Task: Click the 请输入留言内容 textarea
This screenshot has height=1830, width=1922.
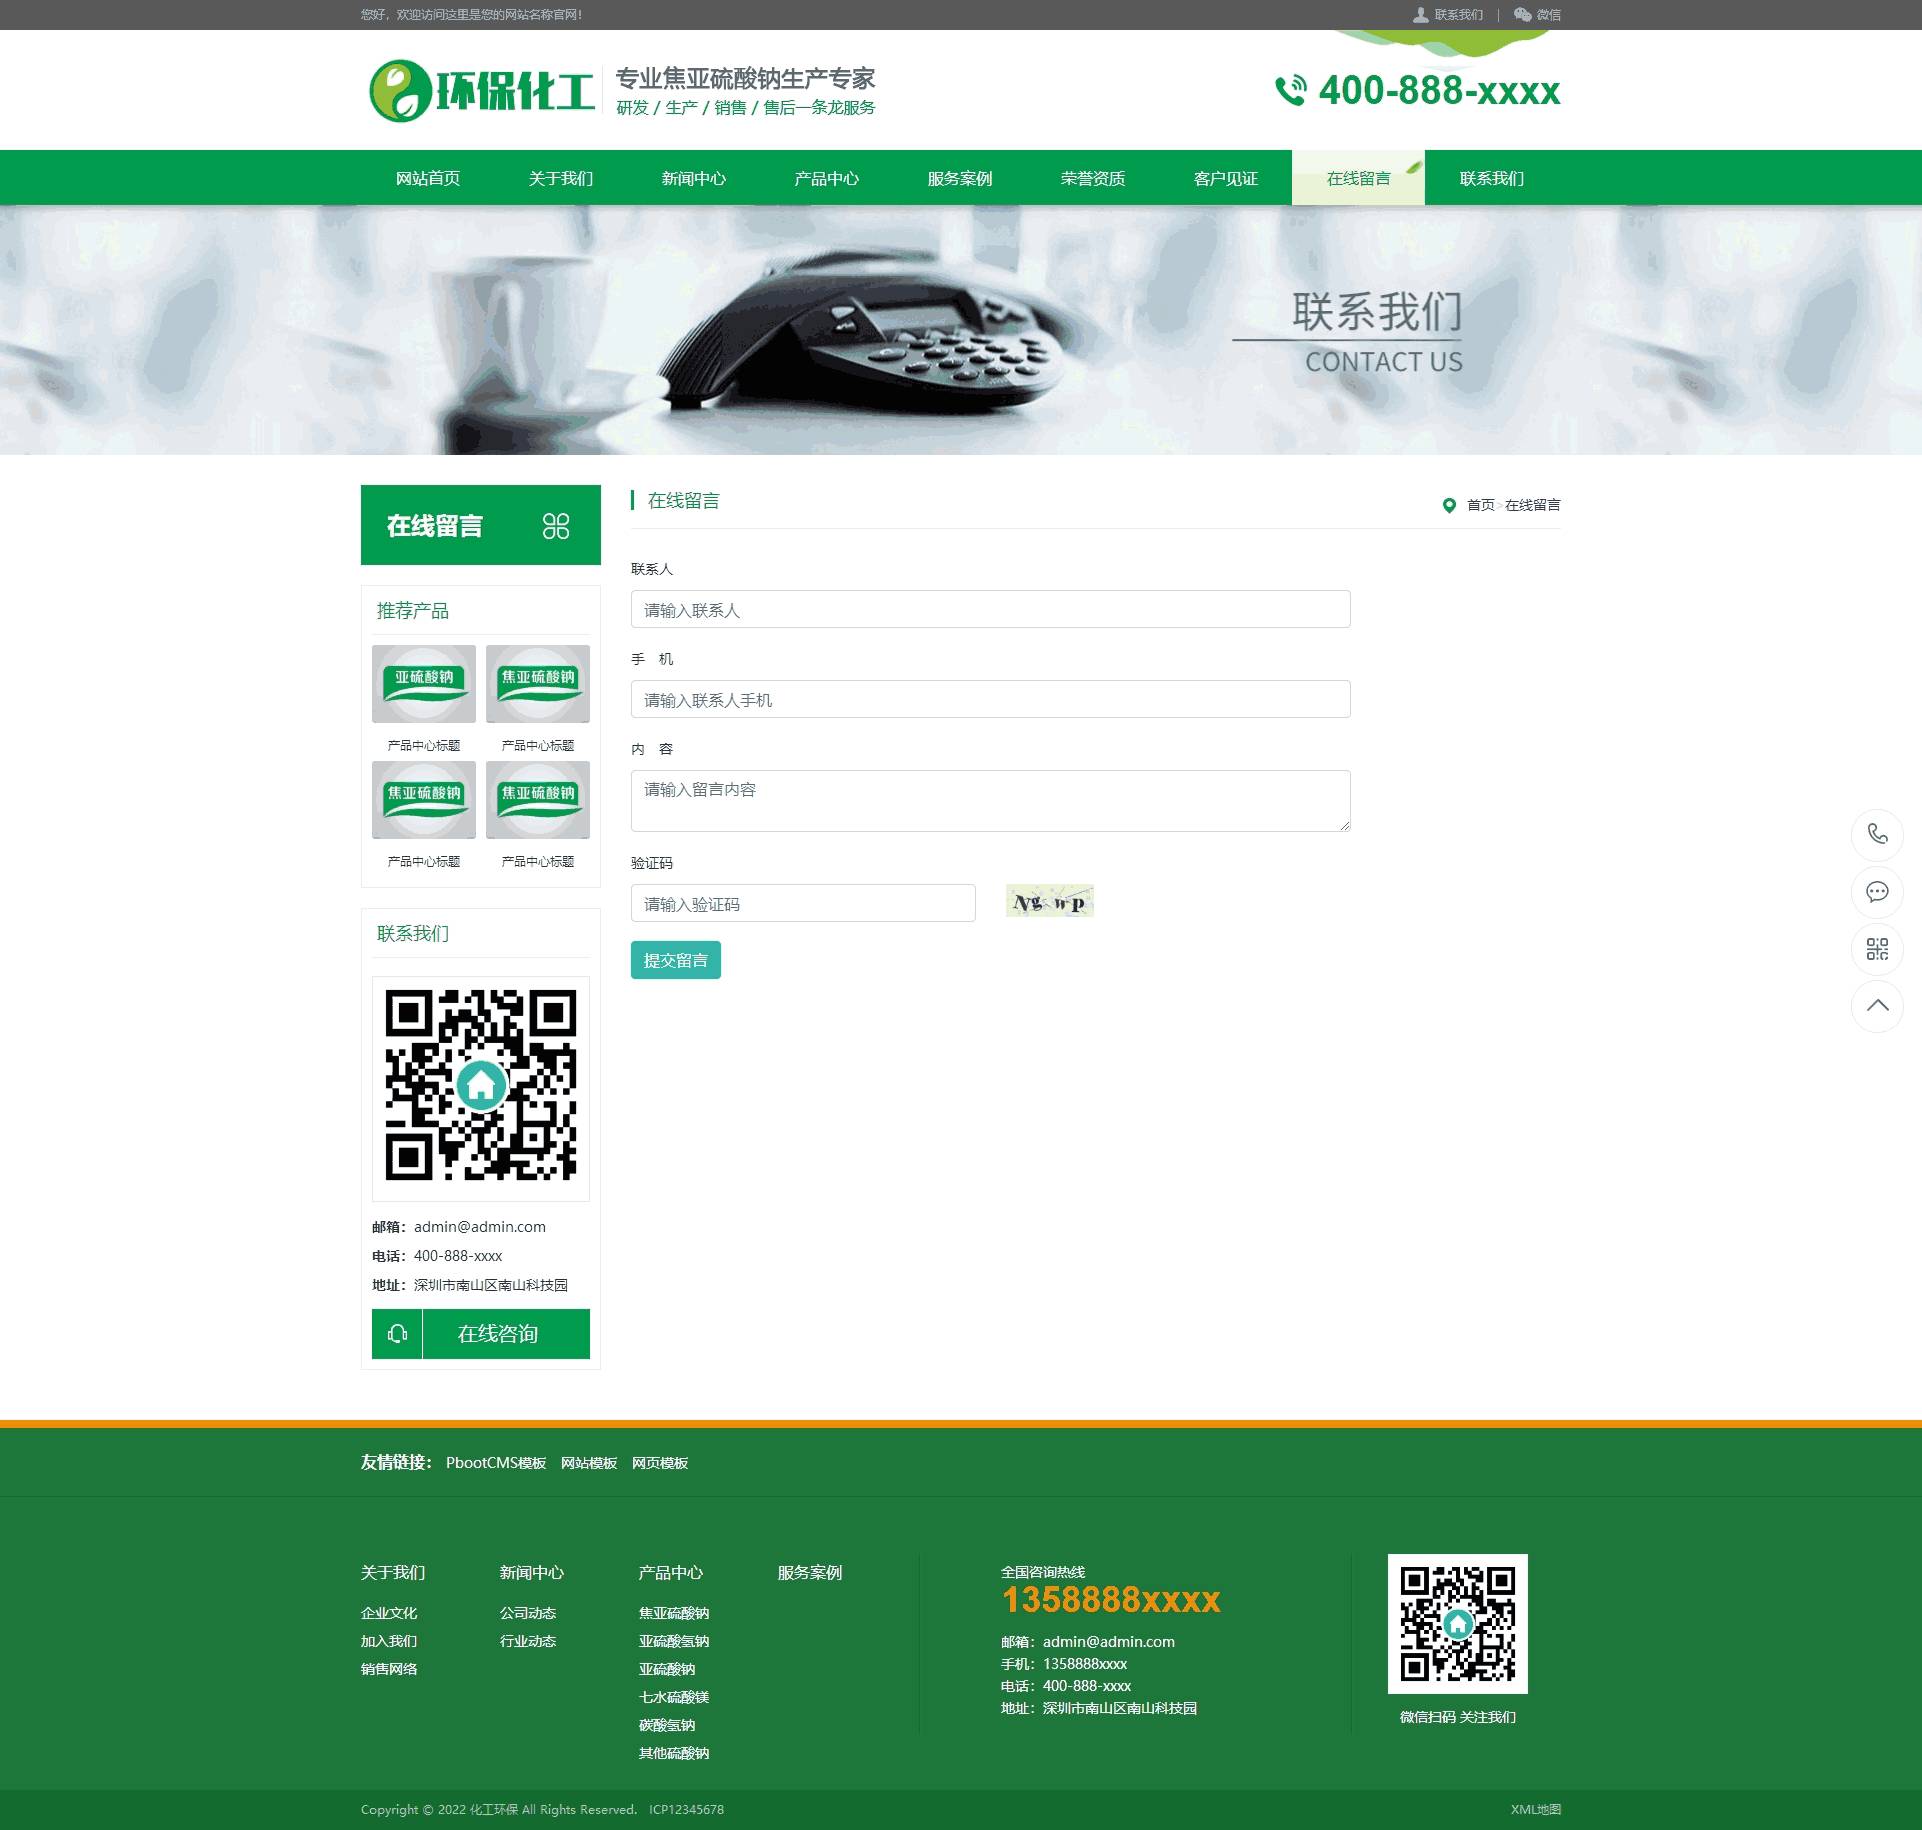Action: pyautogui.click(x=990, y=800)
